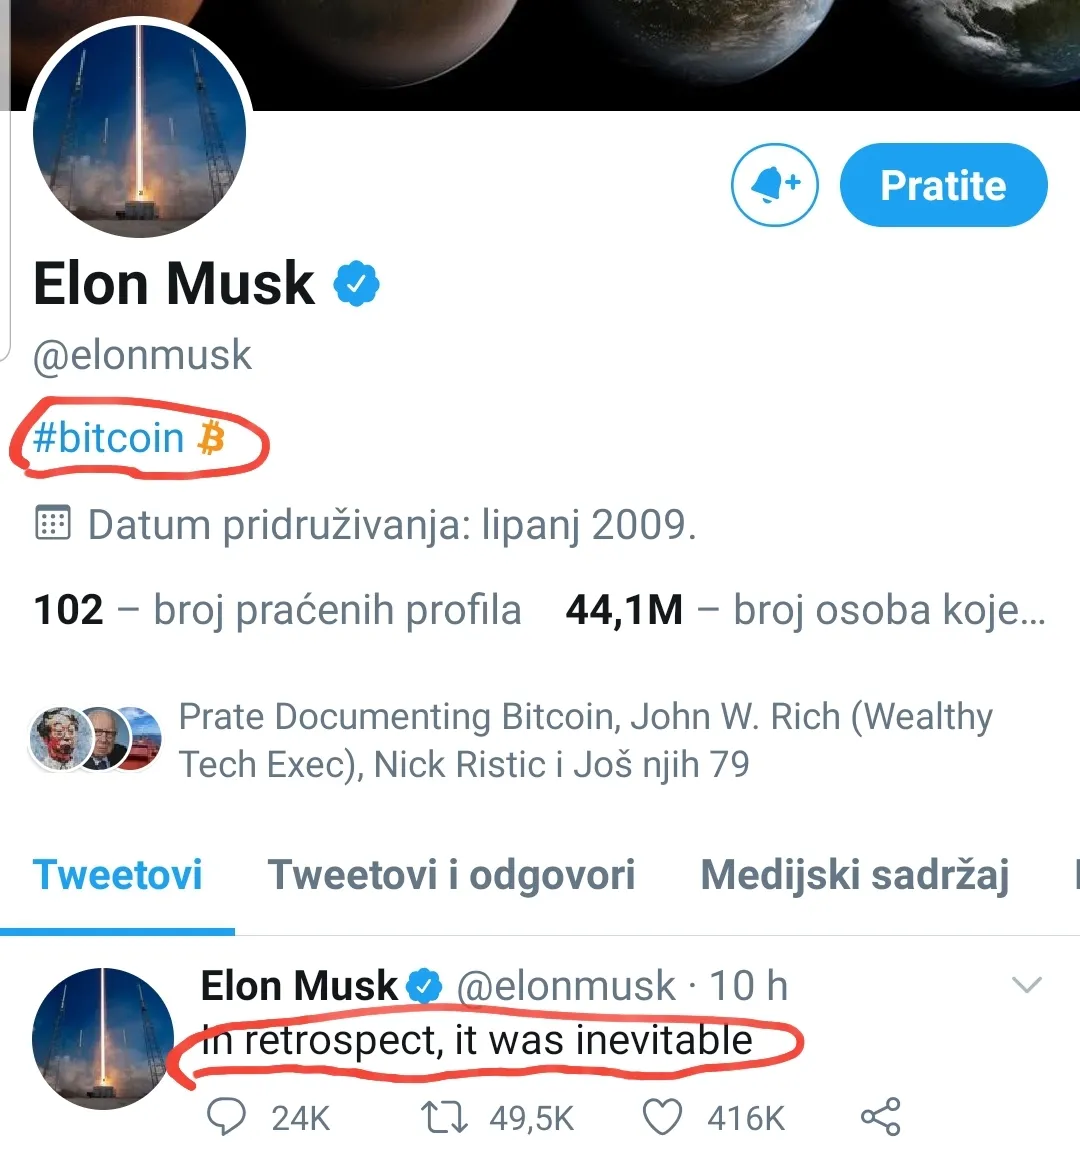Switch to Medijski sadržaj tab
This screenshot has height=1168, width=1080.
point(854,875)
